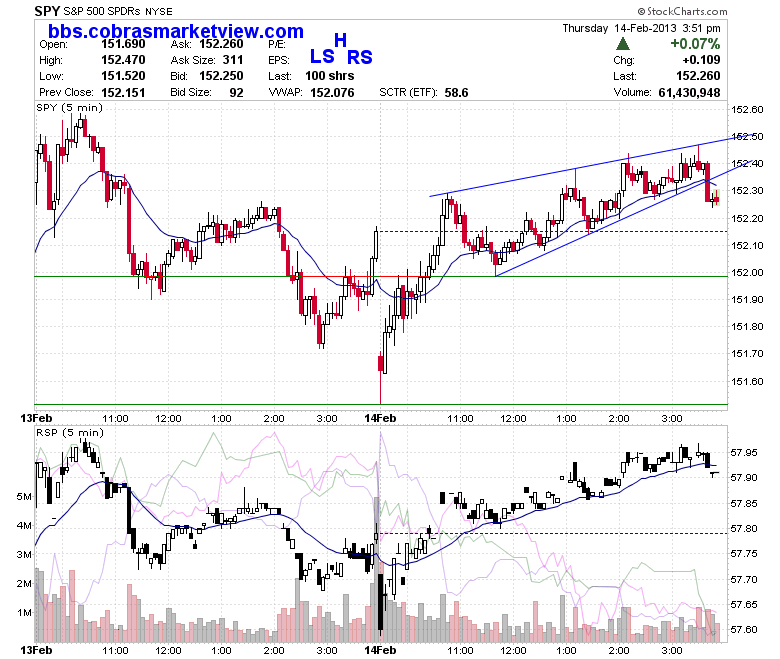The height and width of the screenshot is (659, 780).
Task: Click the 57.80 RSP price axis label
Action: pyautogui.click(x=744, y=529)
